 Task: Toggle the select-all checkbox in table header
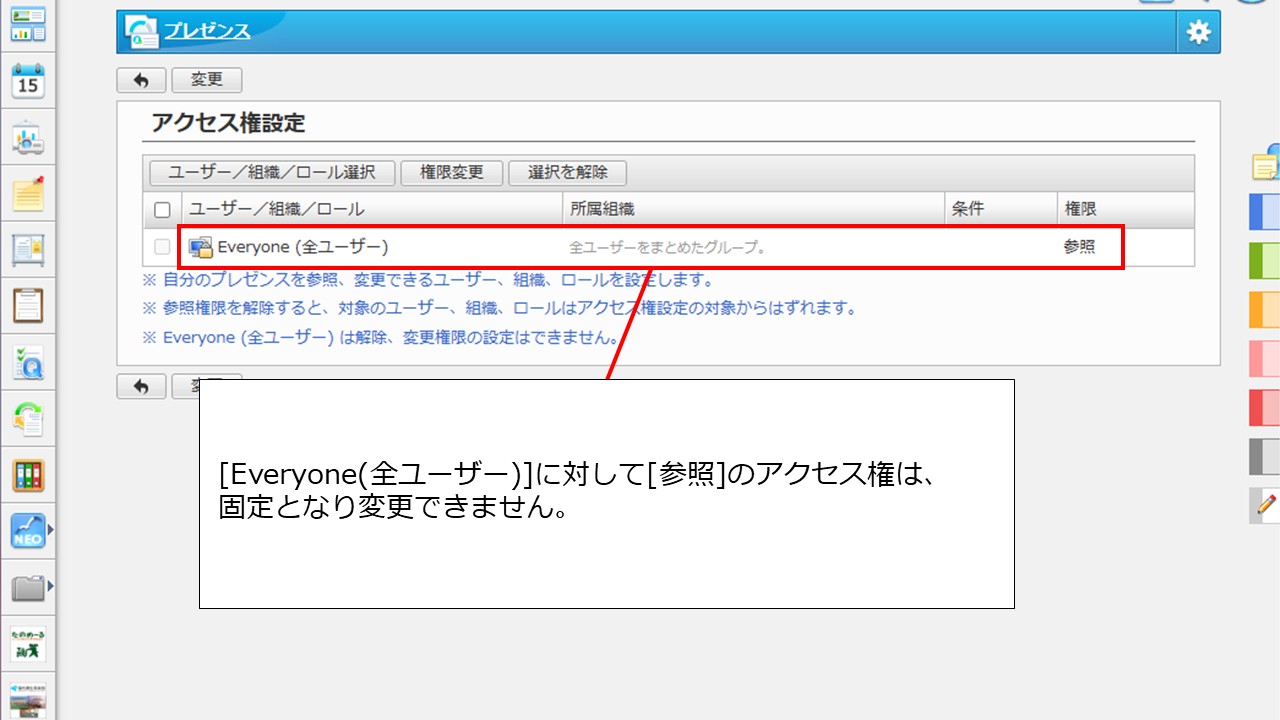click(162, 210)
